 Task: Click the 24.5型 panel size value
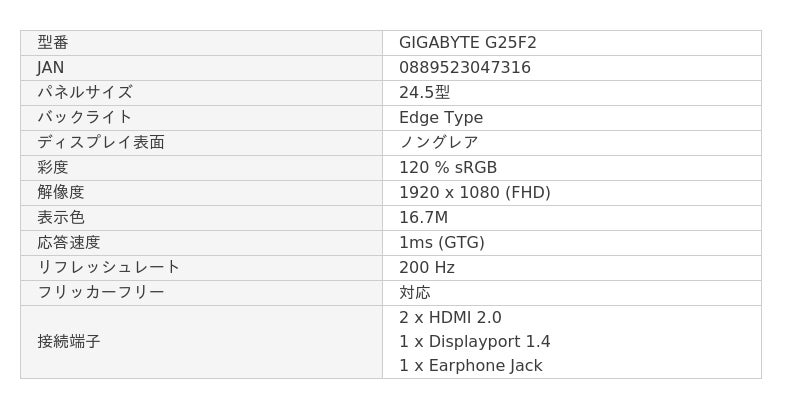(x=424, y=93)
